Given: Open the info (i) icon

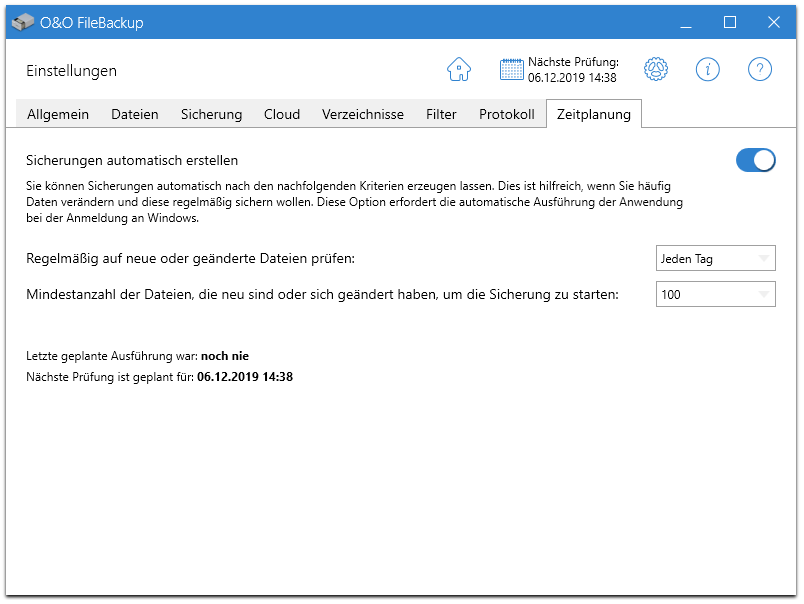Looking at the screenshot, I should click(x=708, y=69).
